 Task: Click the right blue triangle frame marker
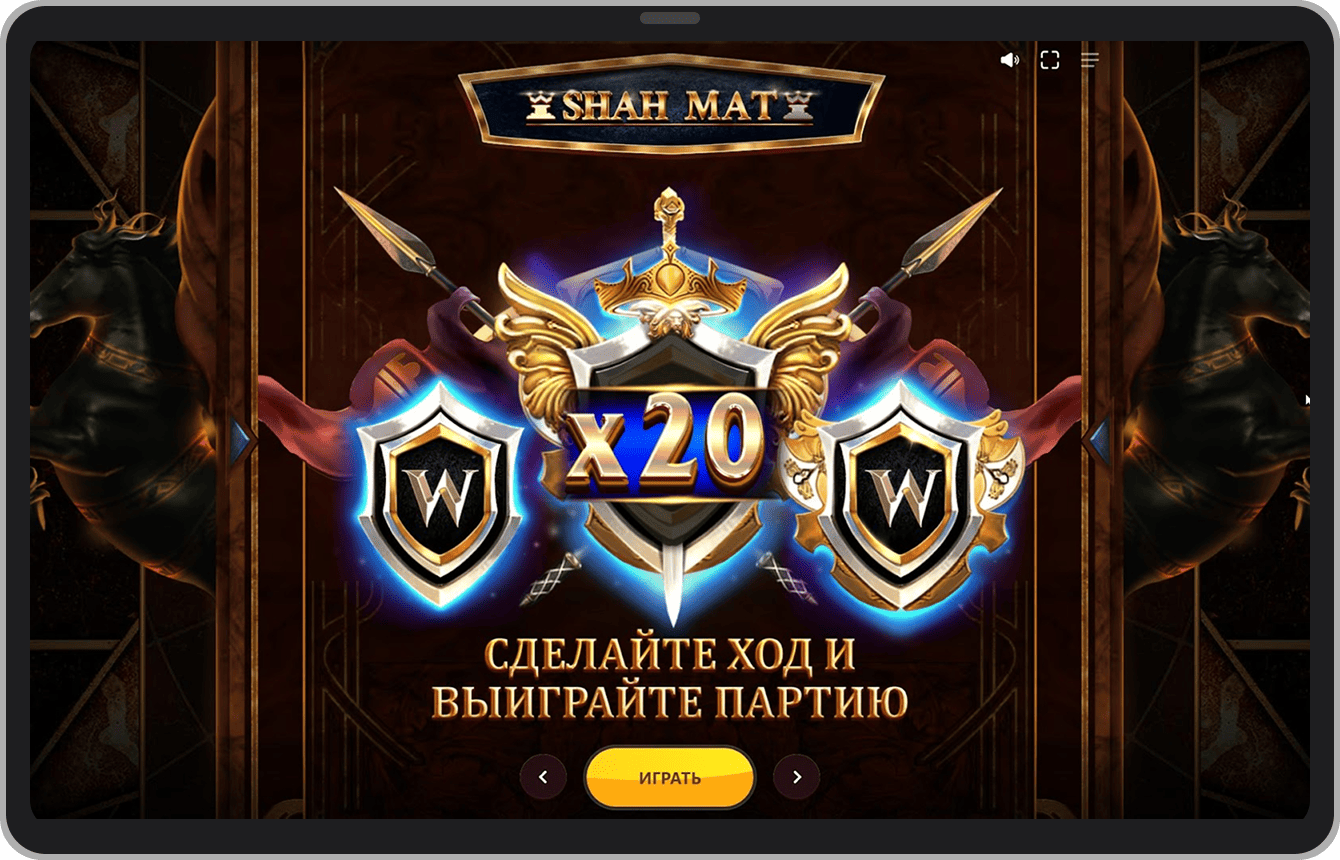1097,441
